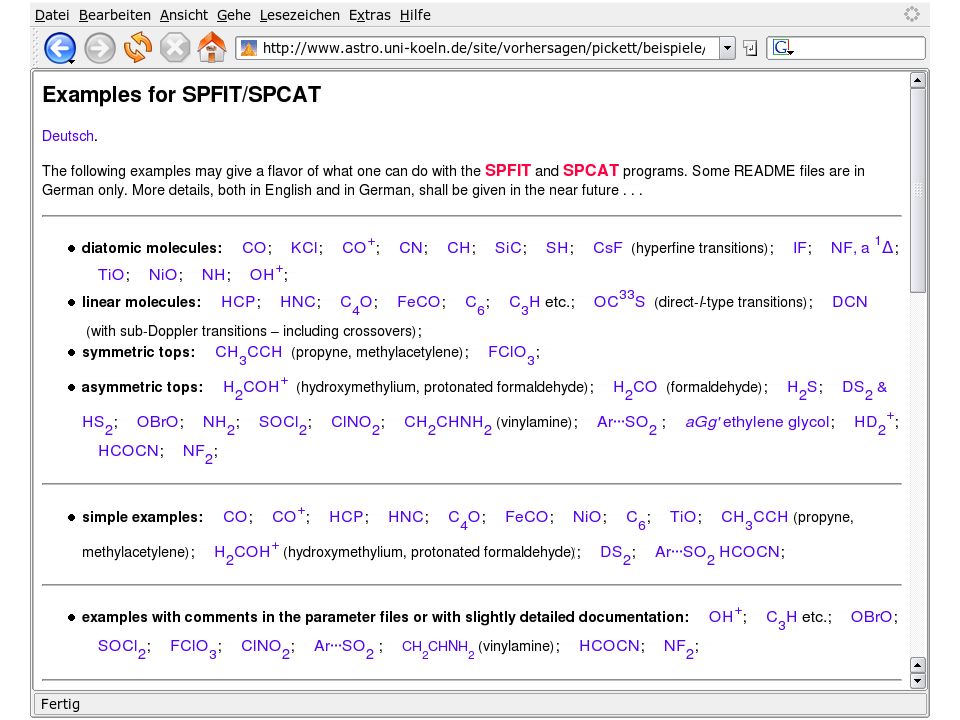The image size is (960, 720).
Task: Open the Ansicht menu
Action: (x=184, y=15)
